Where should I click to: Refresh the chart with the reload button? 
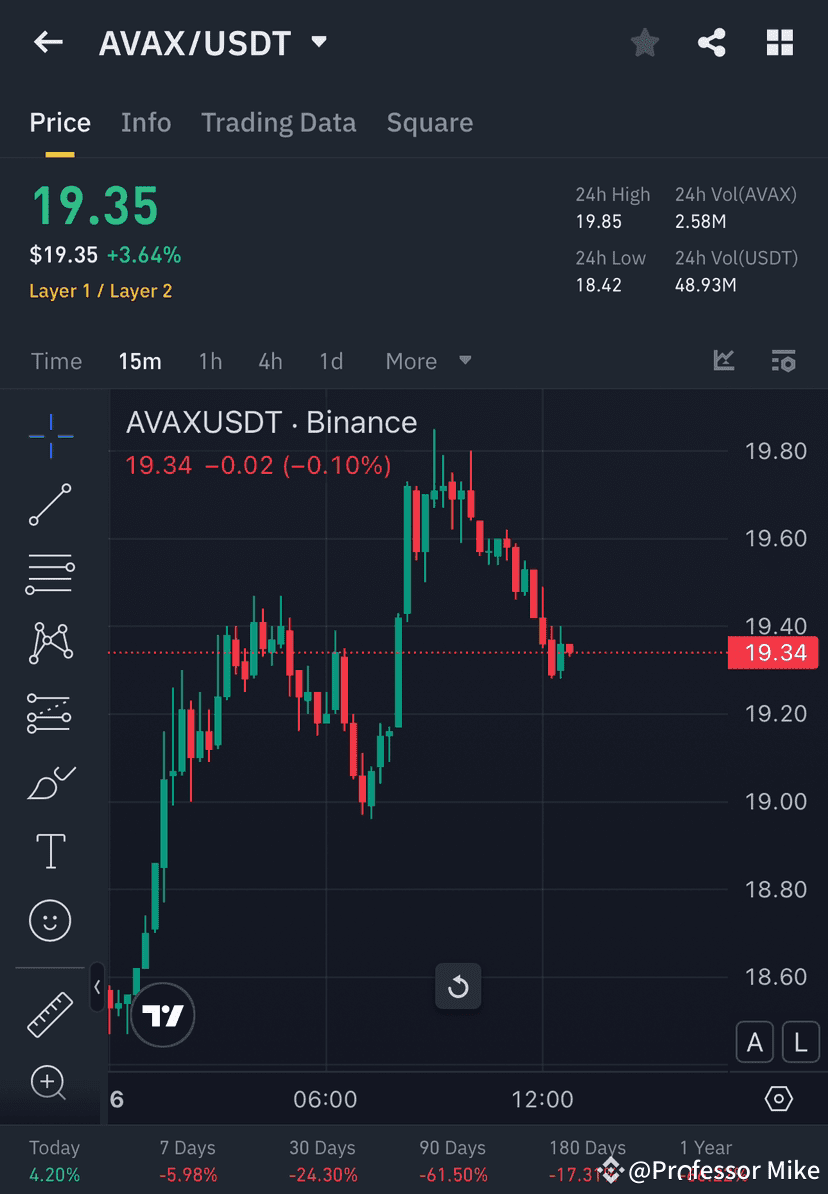[x=458, y=986]
